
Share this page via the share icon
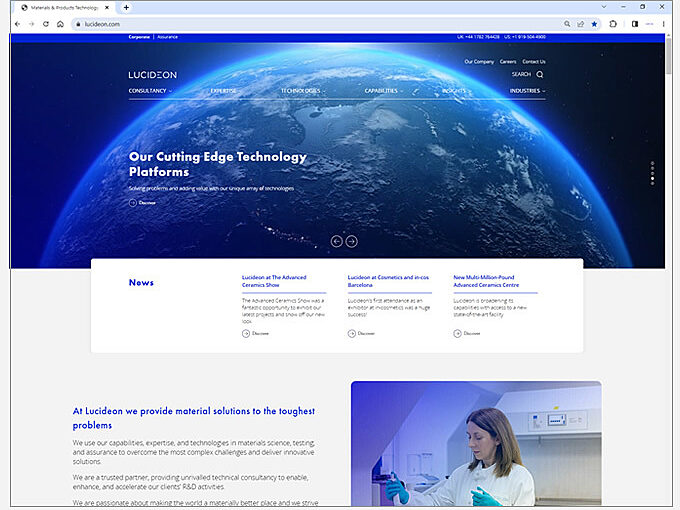pos(581,24)
